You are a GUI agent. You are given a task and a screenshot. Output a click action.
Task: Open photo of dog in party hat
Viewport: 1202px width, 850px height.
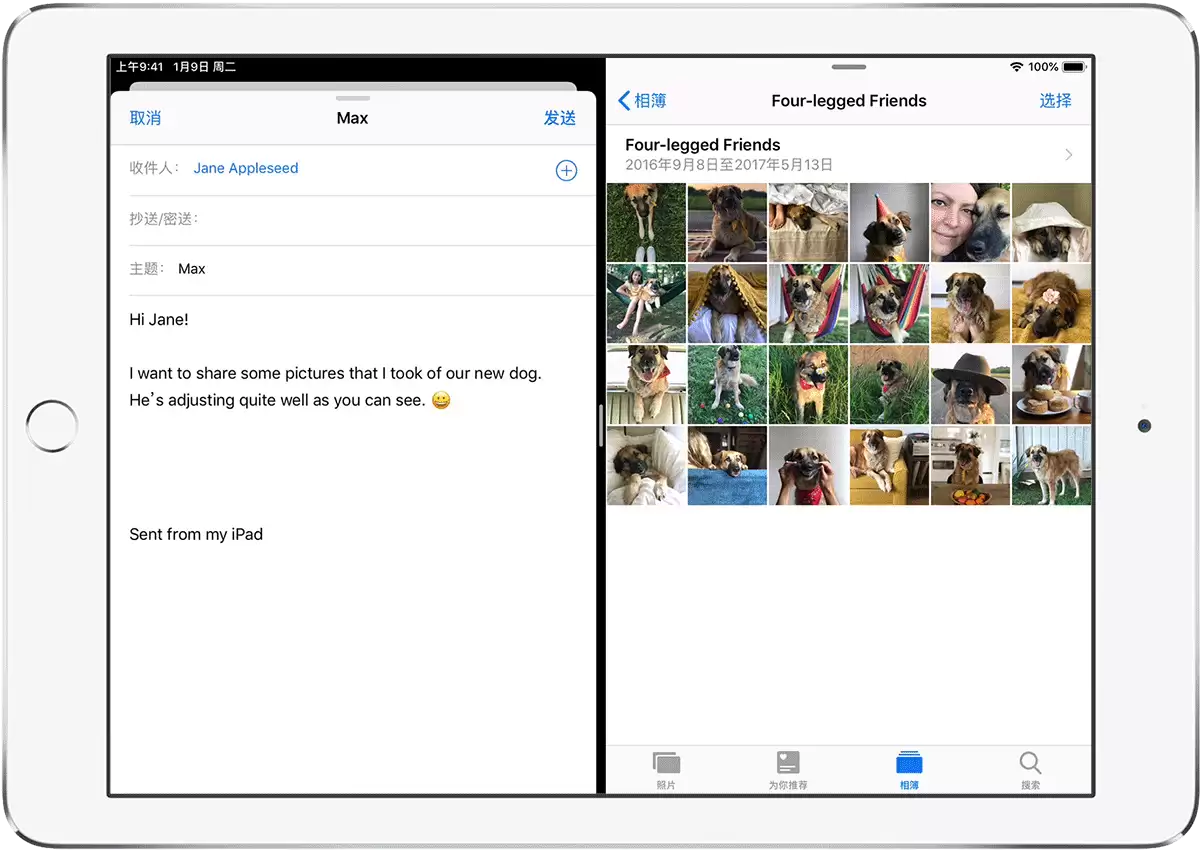click(889, 222)
